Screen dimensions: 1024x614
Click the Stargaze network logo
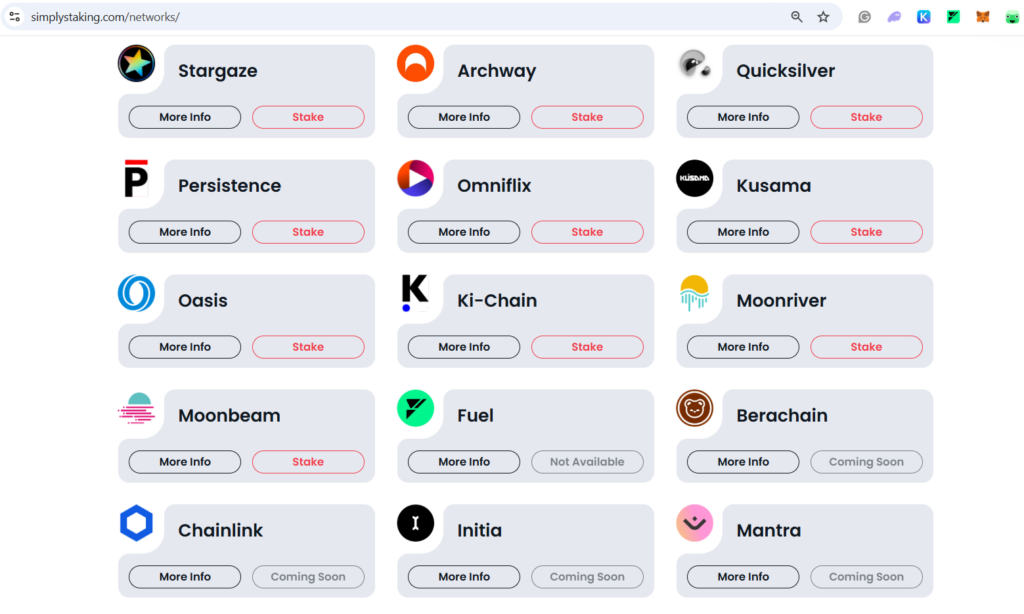pos(136,64)
